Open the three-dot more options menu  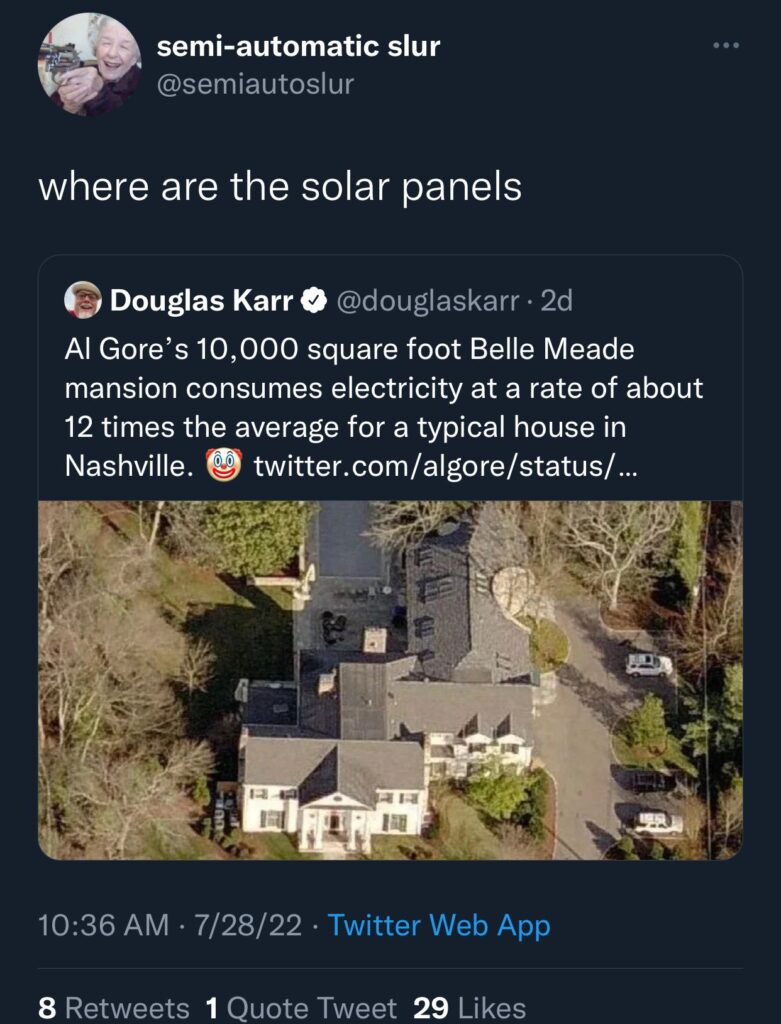click(x=726, y=46)
